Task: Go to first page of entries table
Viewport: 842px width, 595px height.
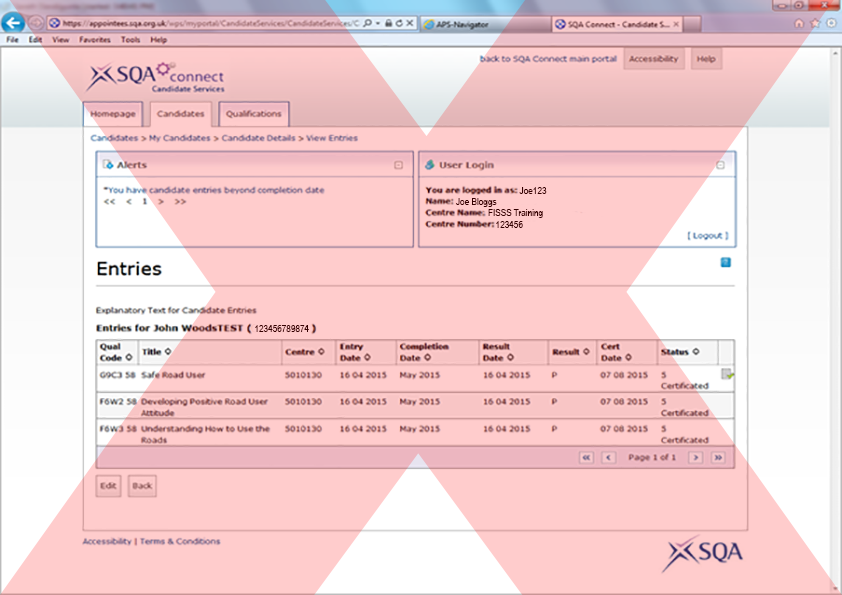Action: [x=586, y=458]
